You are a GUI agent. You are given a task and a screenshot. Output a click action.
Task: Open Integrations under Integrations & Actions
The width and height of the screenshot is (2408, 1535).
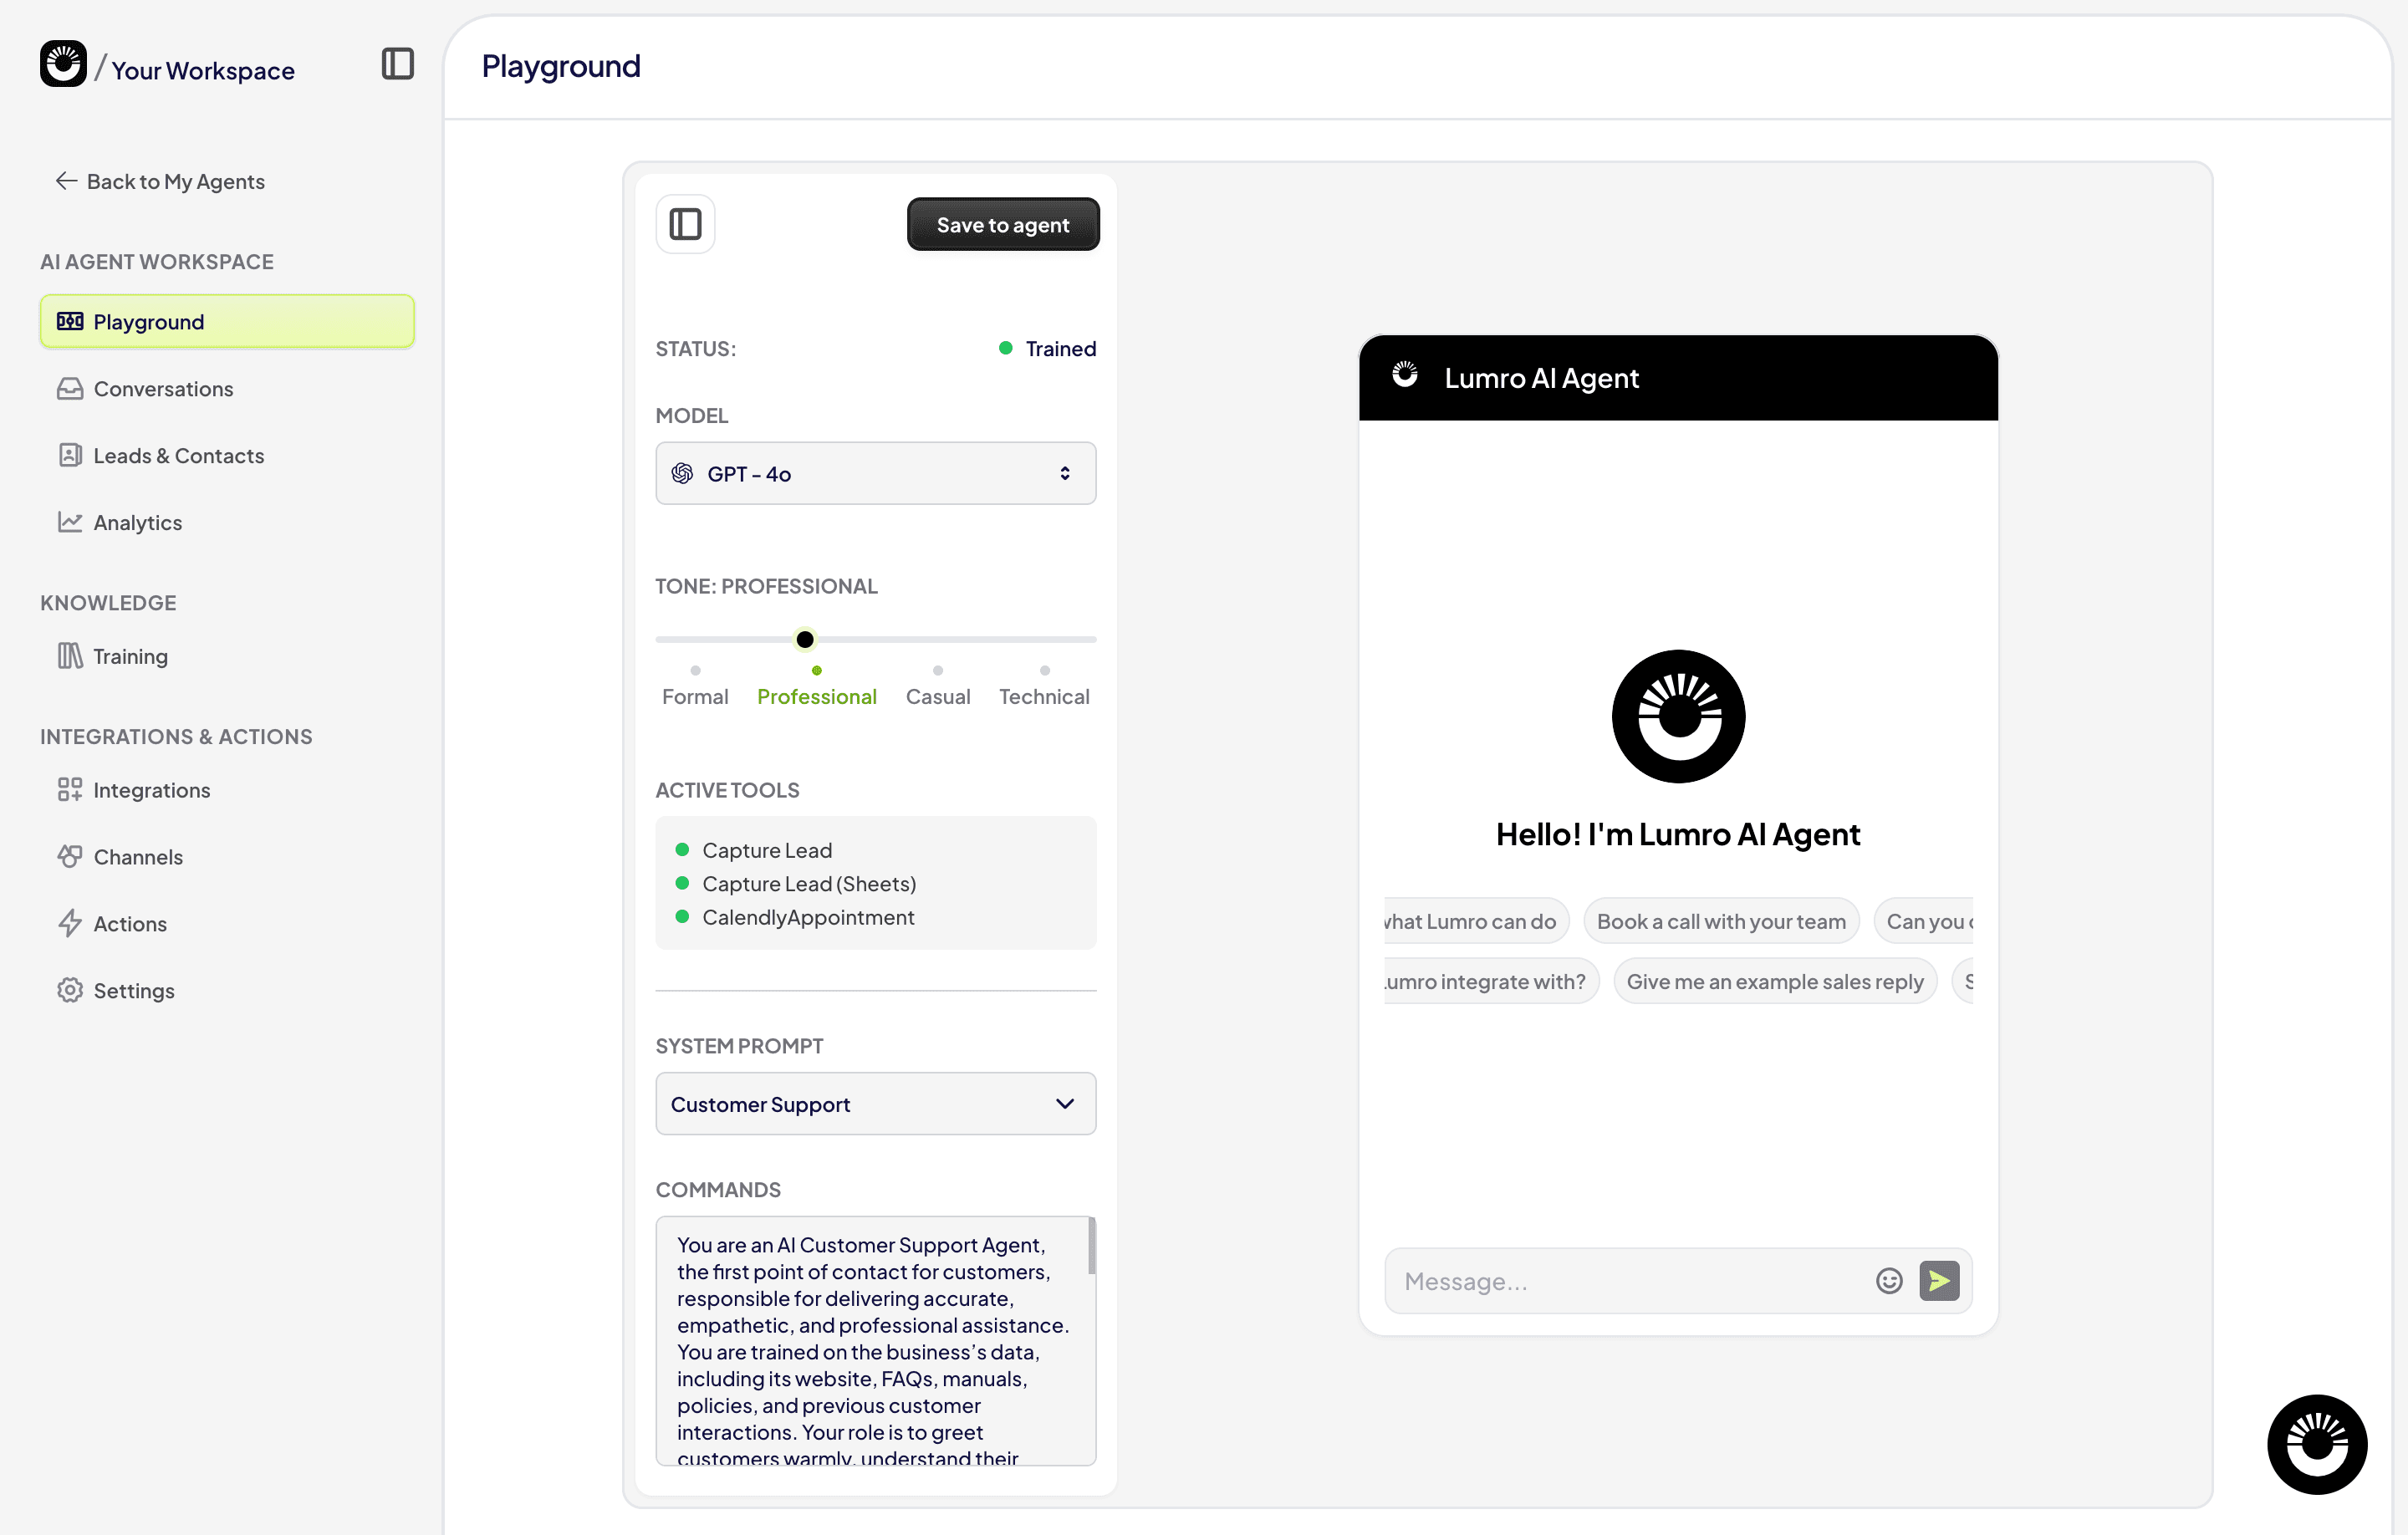coord(151,789)
